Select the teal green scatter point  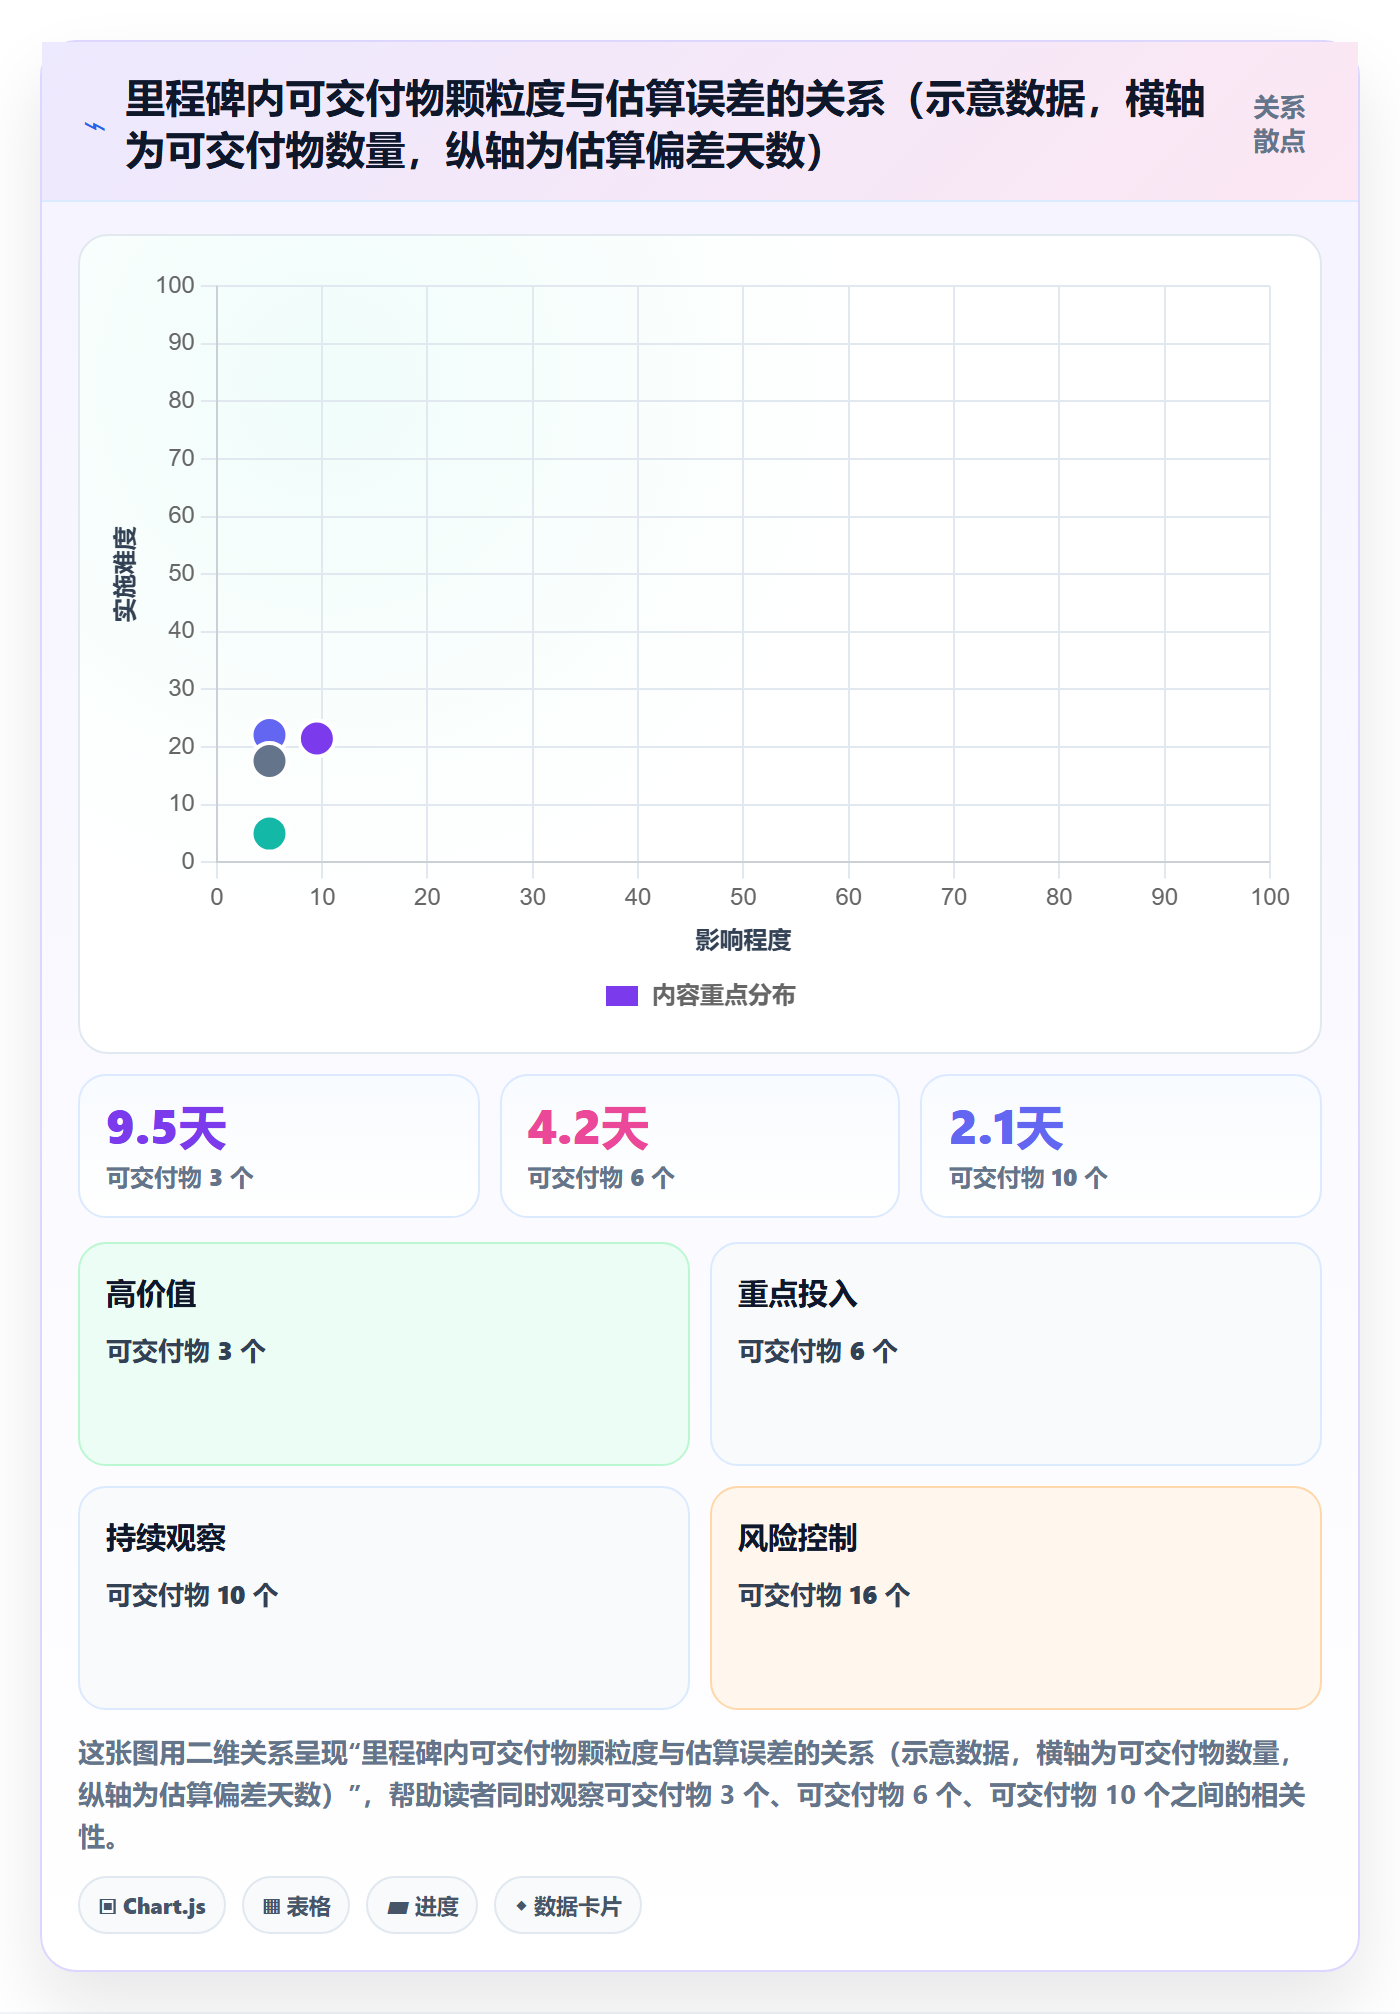coord(269,833)
